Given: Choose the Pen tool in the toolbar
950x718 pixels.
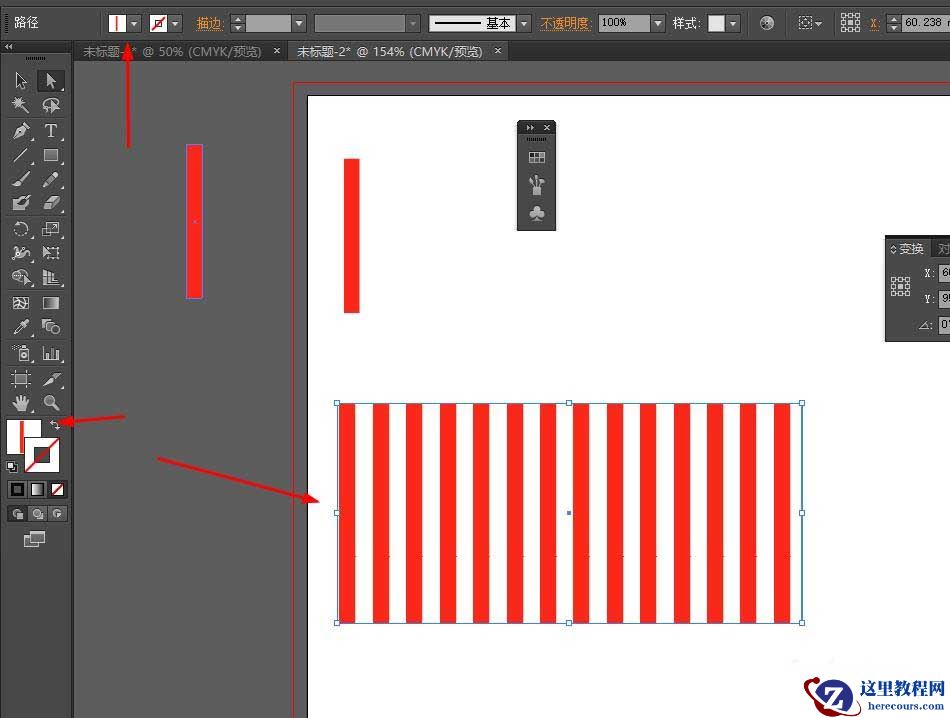Looking at the screenshot, I should point(20,130).
